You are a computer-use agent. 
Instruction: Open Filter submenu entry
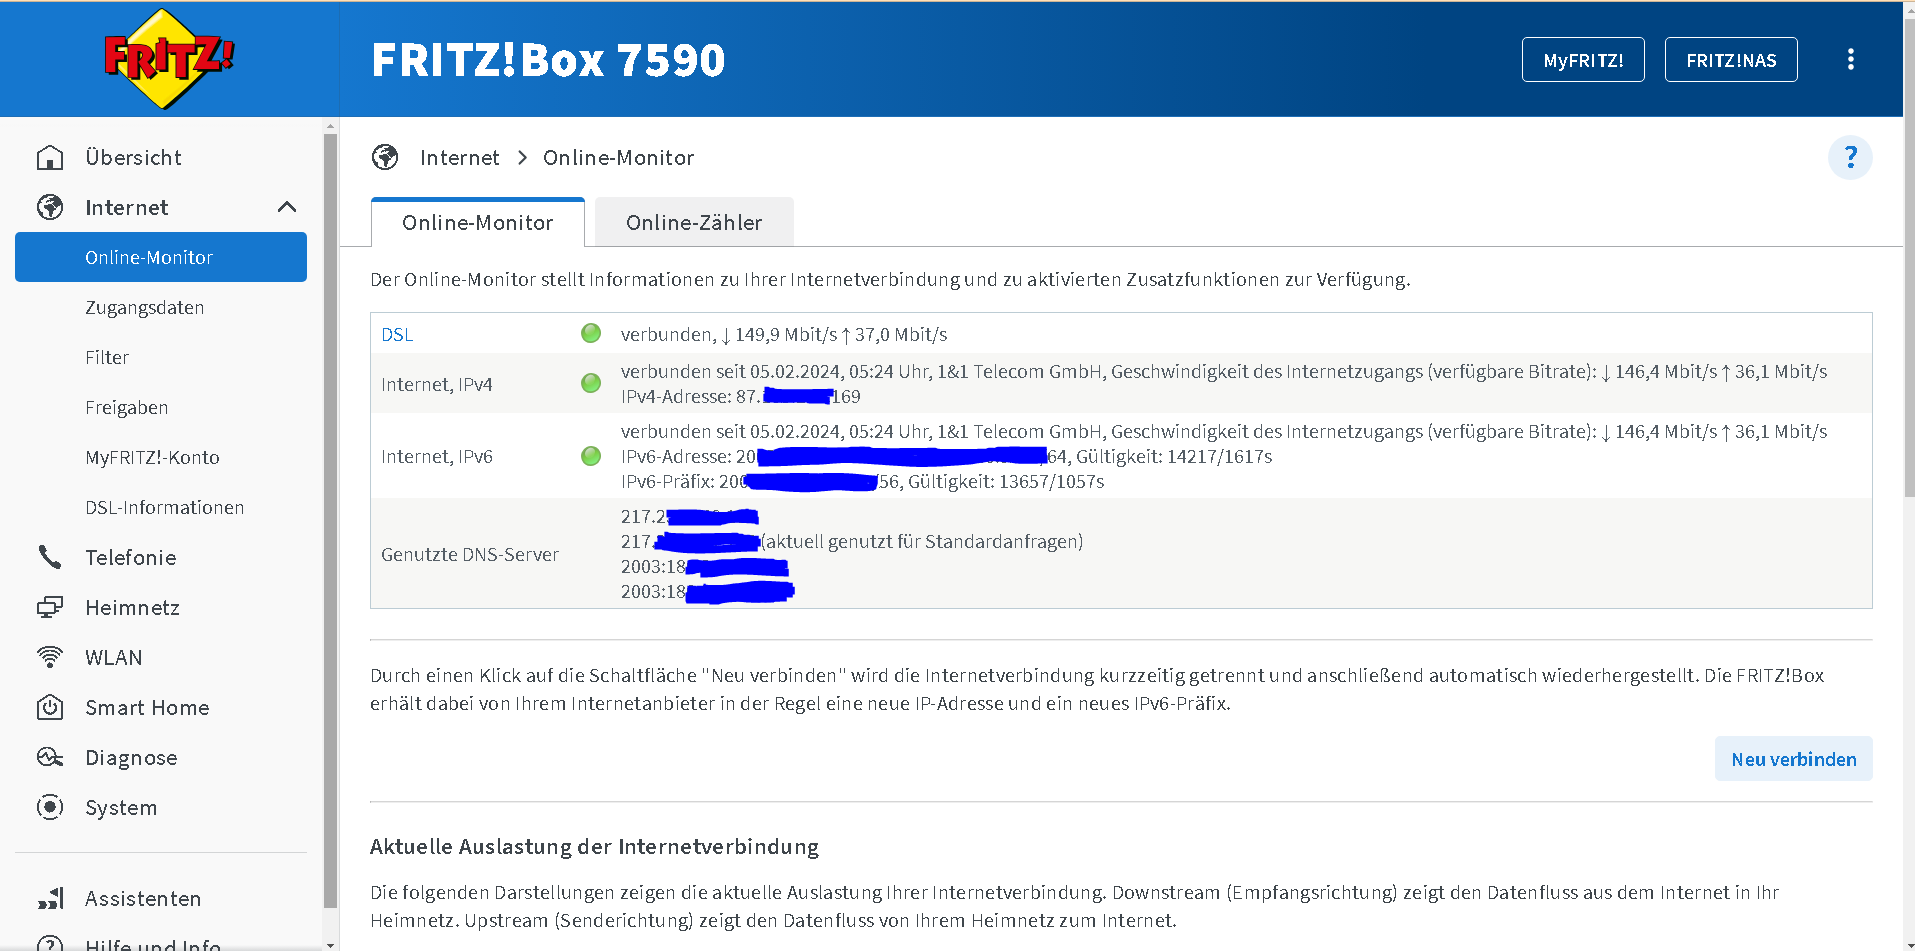pyautogui.click(x=107, y=358)
